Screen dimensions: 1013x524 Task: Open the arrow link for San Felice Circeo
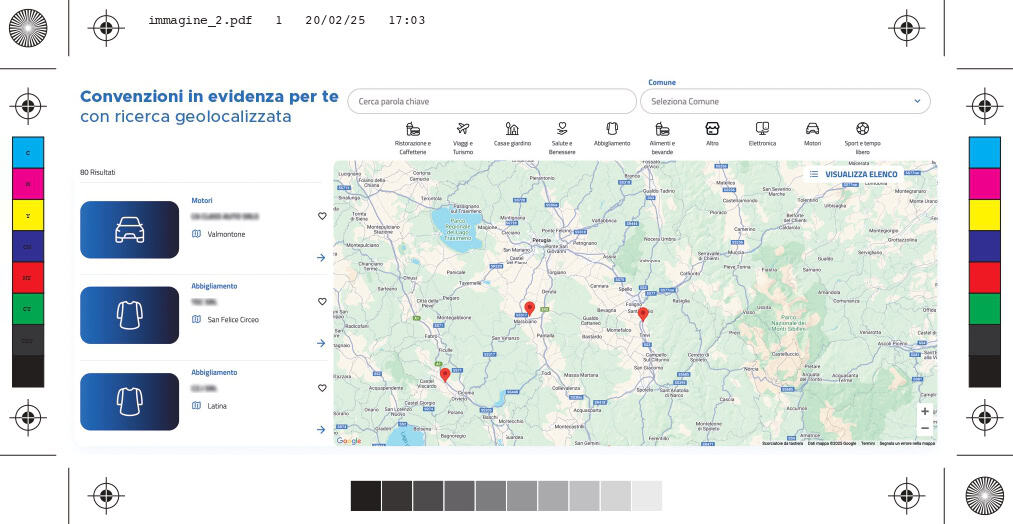point(321,343)
